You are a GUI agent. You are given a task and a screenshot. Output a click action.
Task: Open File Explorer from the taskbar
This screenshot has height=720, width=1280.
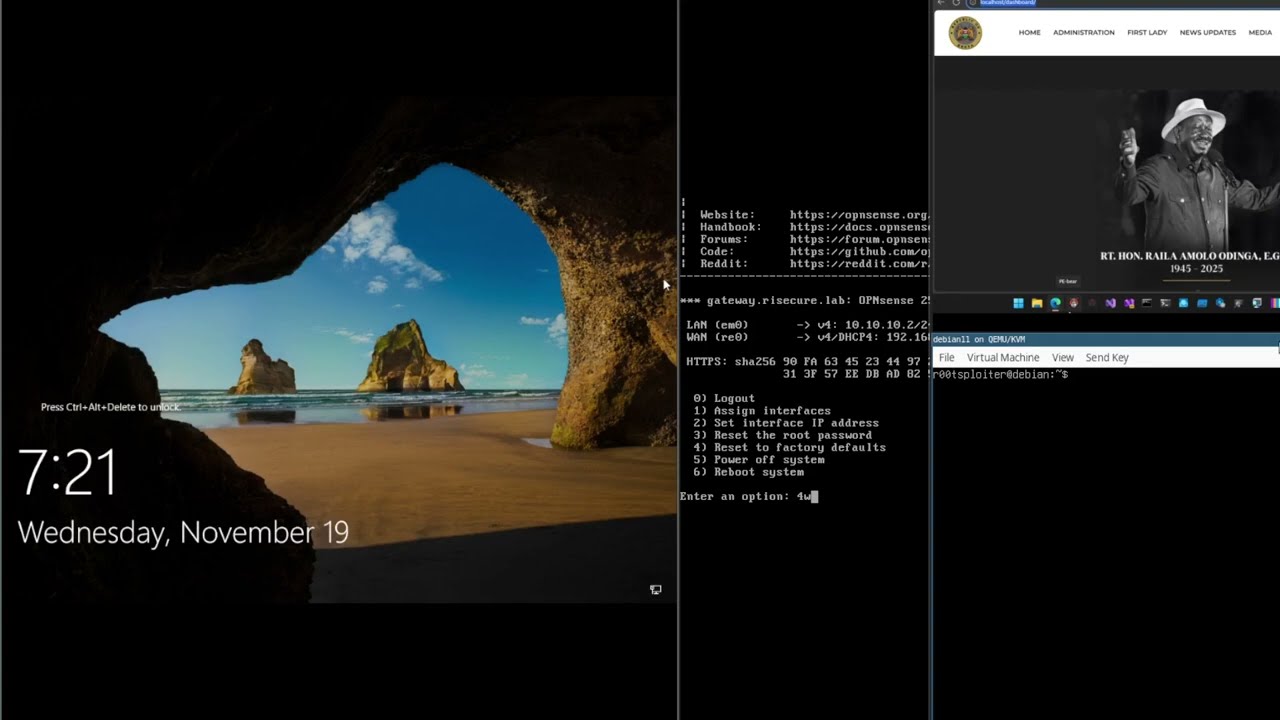pyautogui.click(x=1037, y=303)
